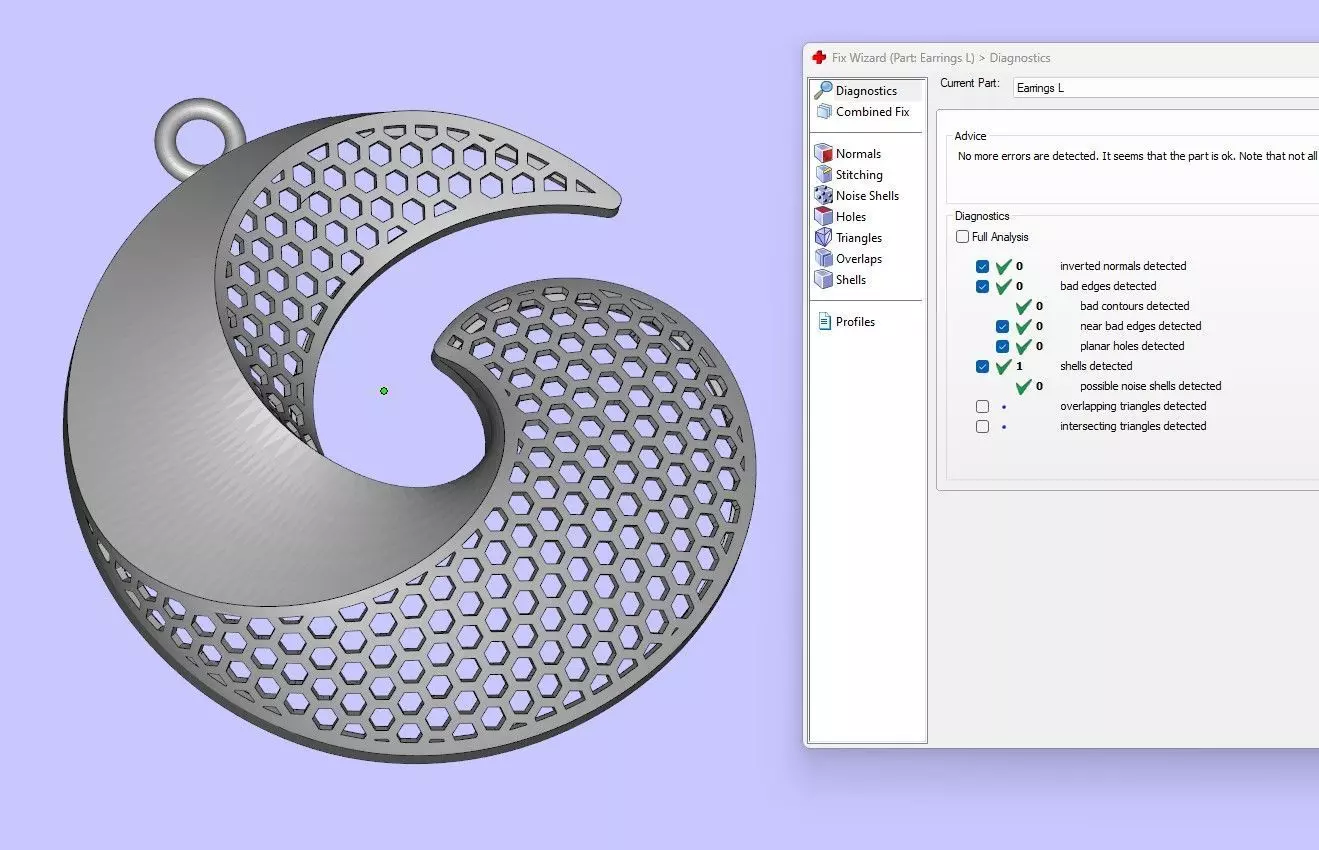
Task: Click the Combined Fix cube icon
Action: [824, 112]
